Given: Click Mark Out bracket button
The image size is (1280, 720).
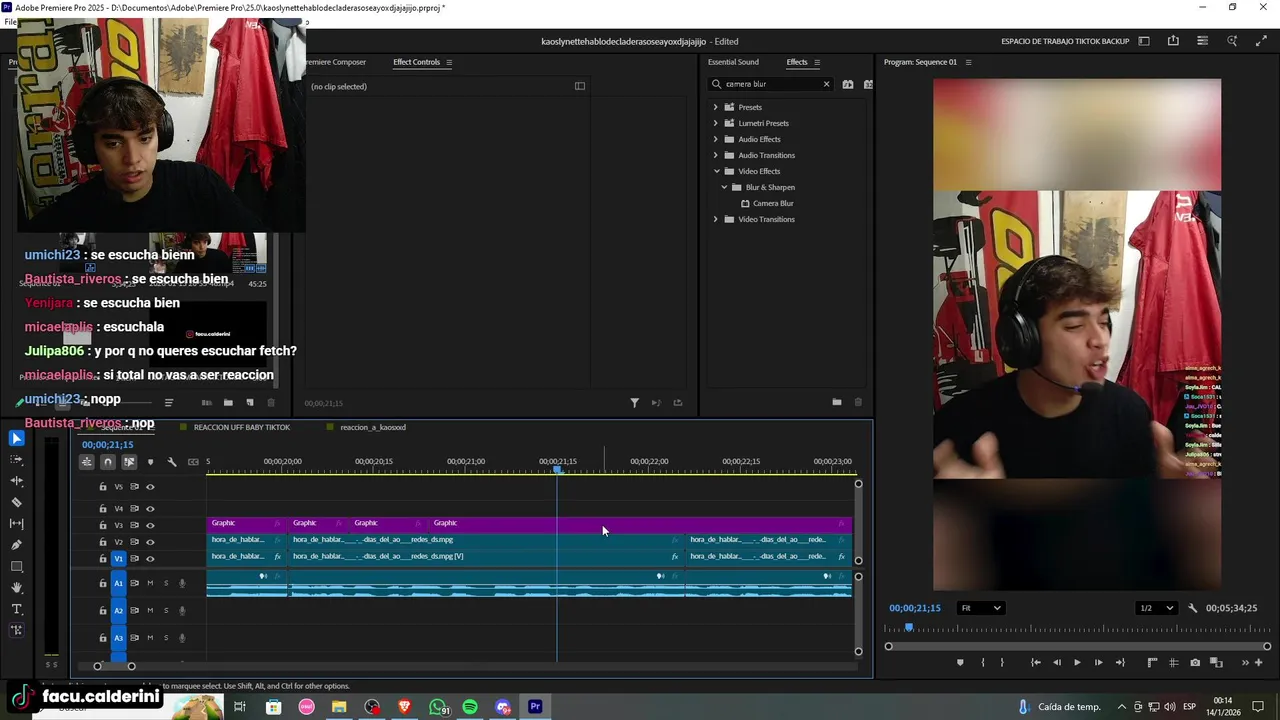Looking at the screenshot, I should [x=1002, y=662].
